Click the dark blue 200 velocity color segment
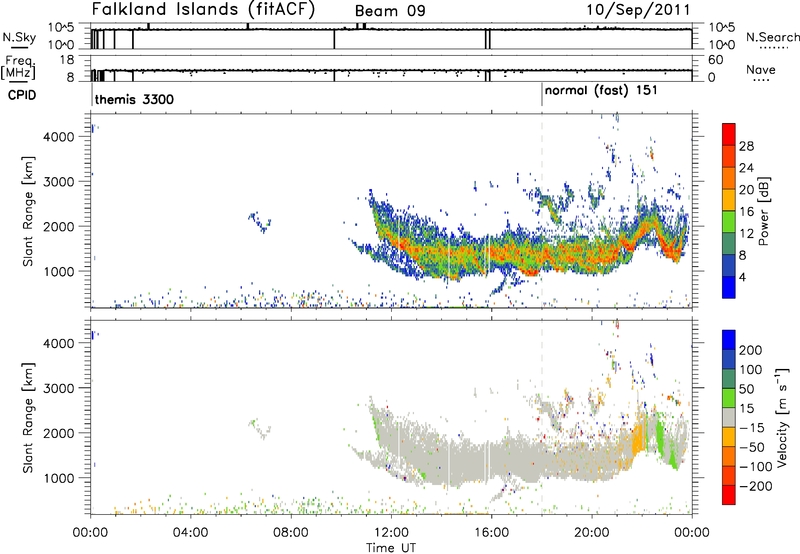 pyautogui.click(x=729, y=340)
